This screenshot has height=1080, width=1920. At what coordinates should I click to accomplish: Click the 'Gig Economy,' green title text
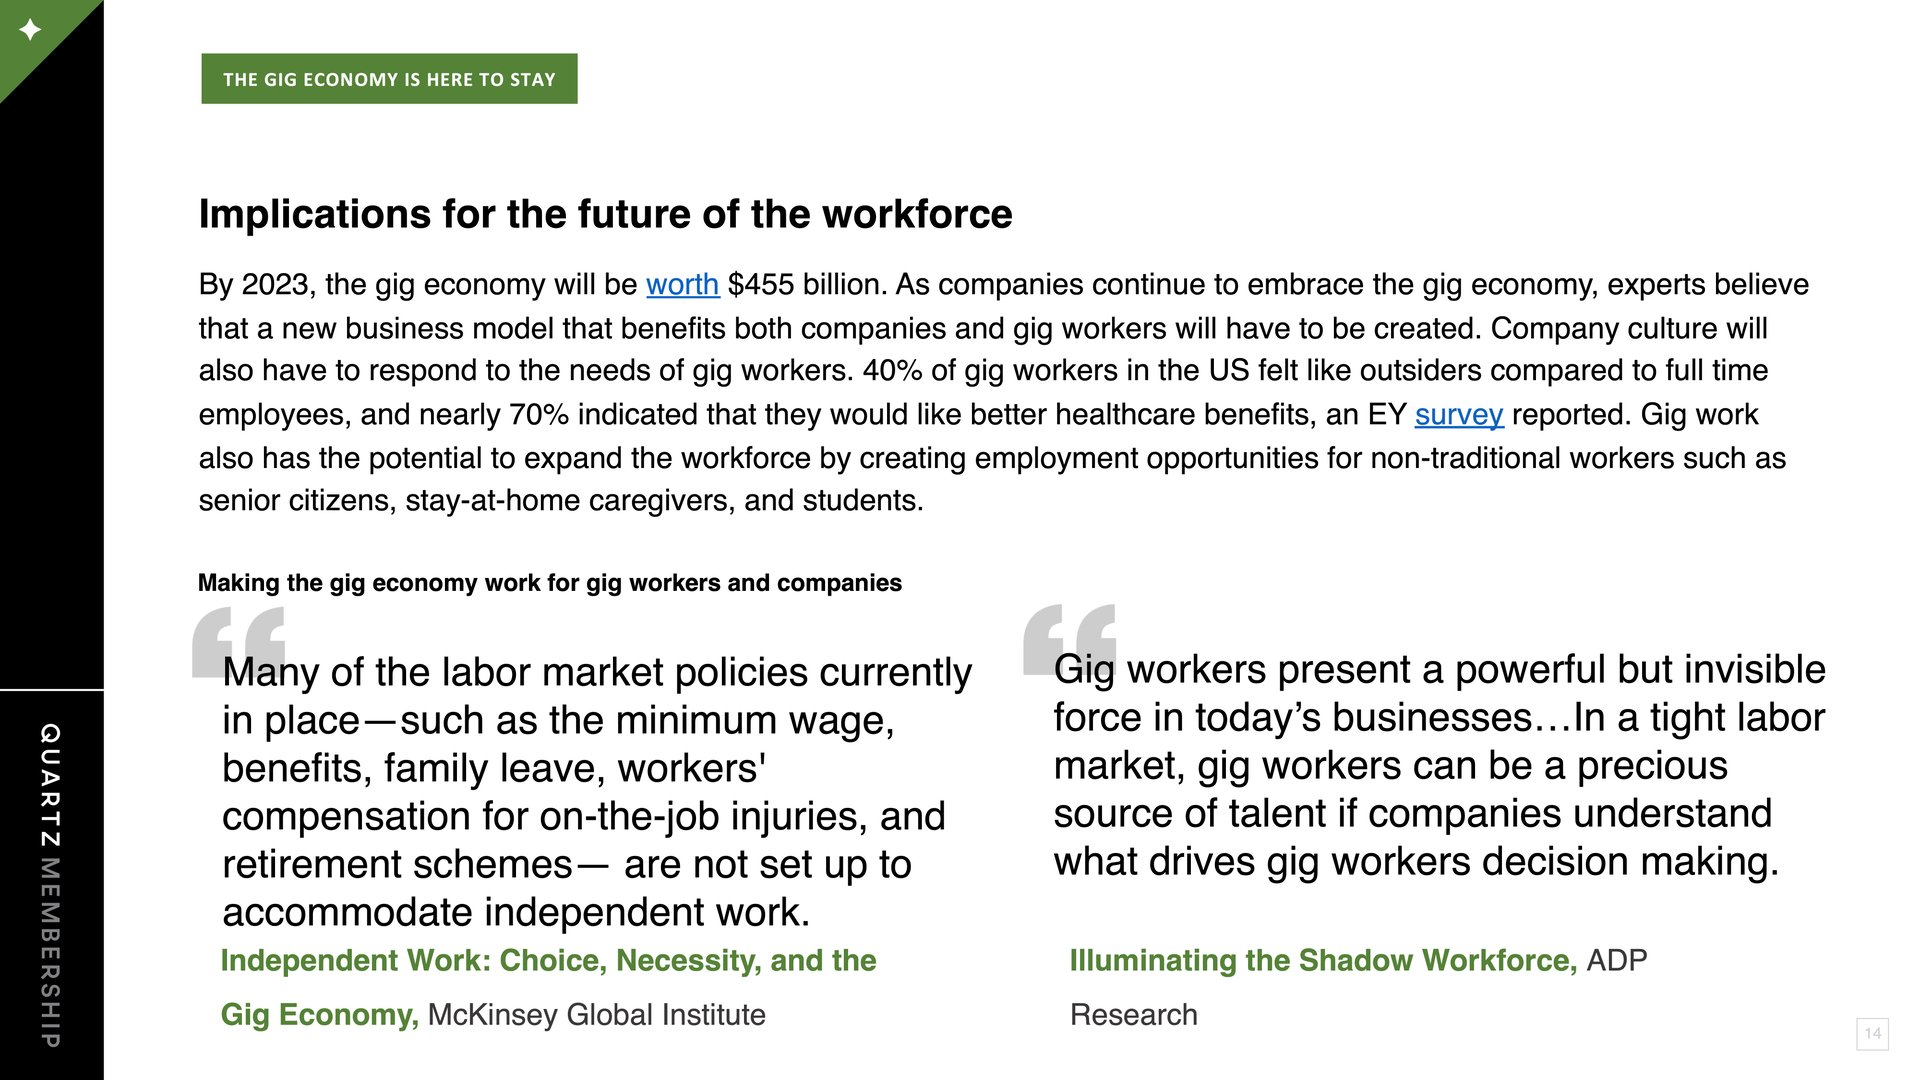pos(320,1015)
